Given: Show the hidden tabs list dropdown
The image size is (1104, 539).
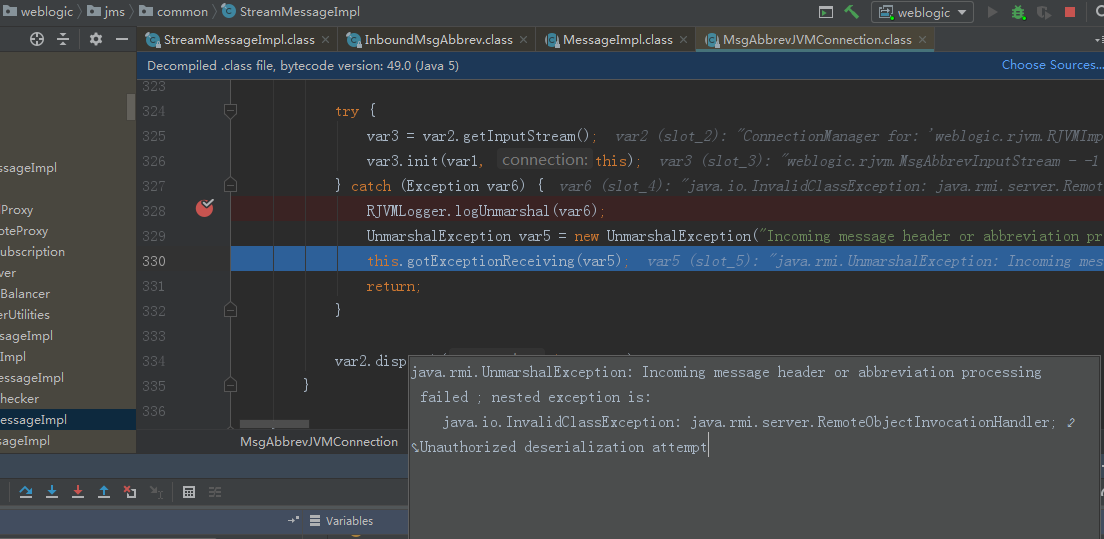Looking at the screenshot, I should [1097, 40].
